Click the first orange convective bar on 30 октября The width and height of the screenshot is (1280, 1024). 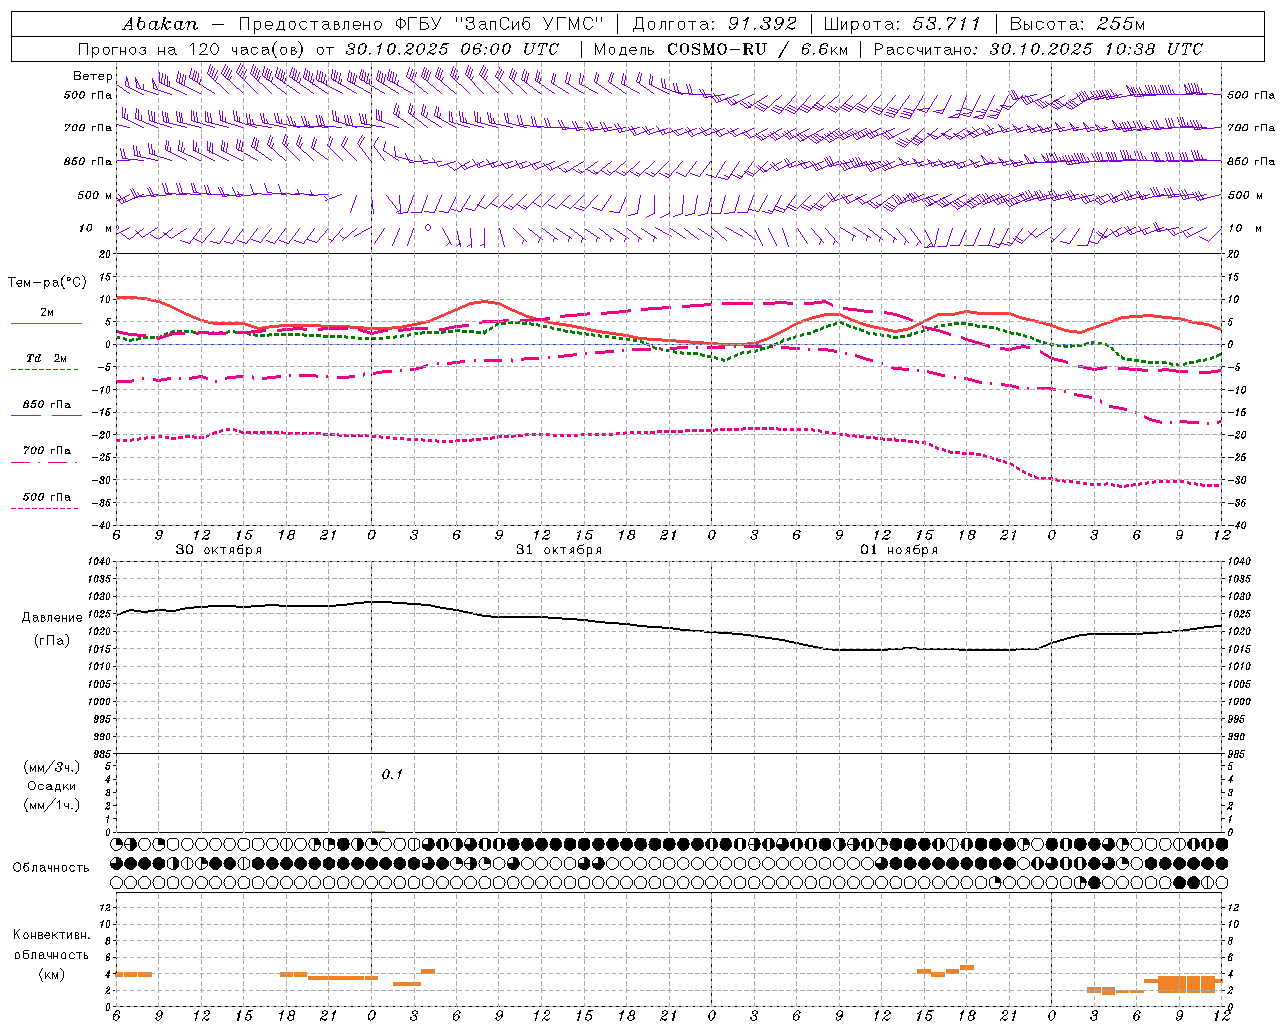pyautogui.click(x=134, y=974)
